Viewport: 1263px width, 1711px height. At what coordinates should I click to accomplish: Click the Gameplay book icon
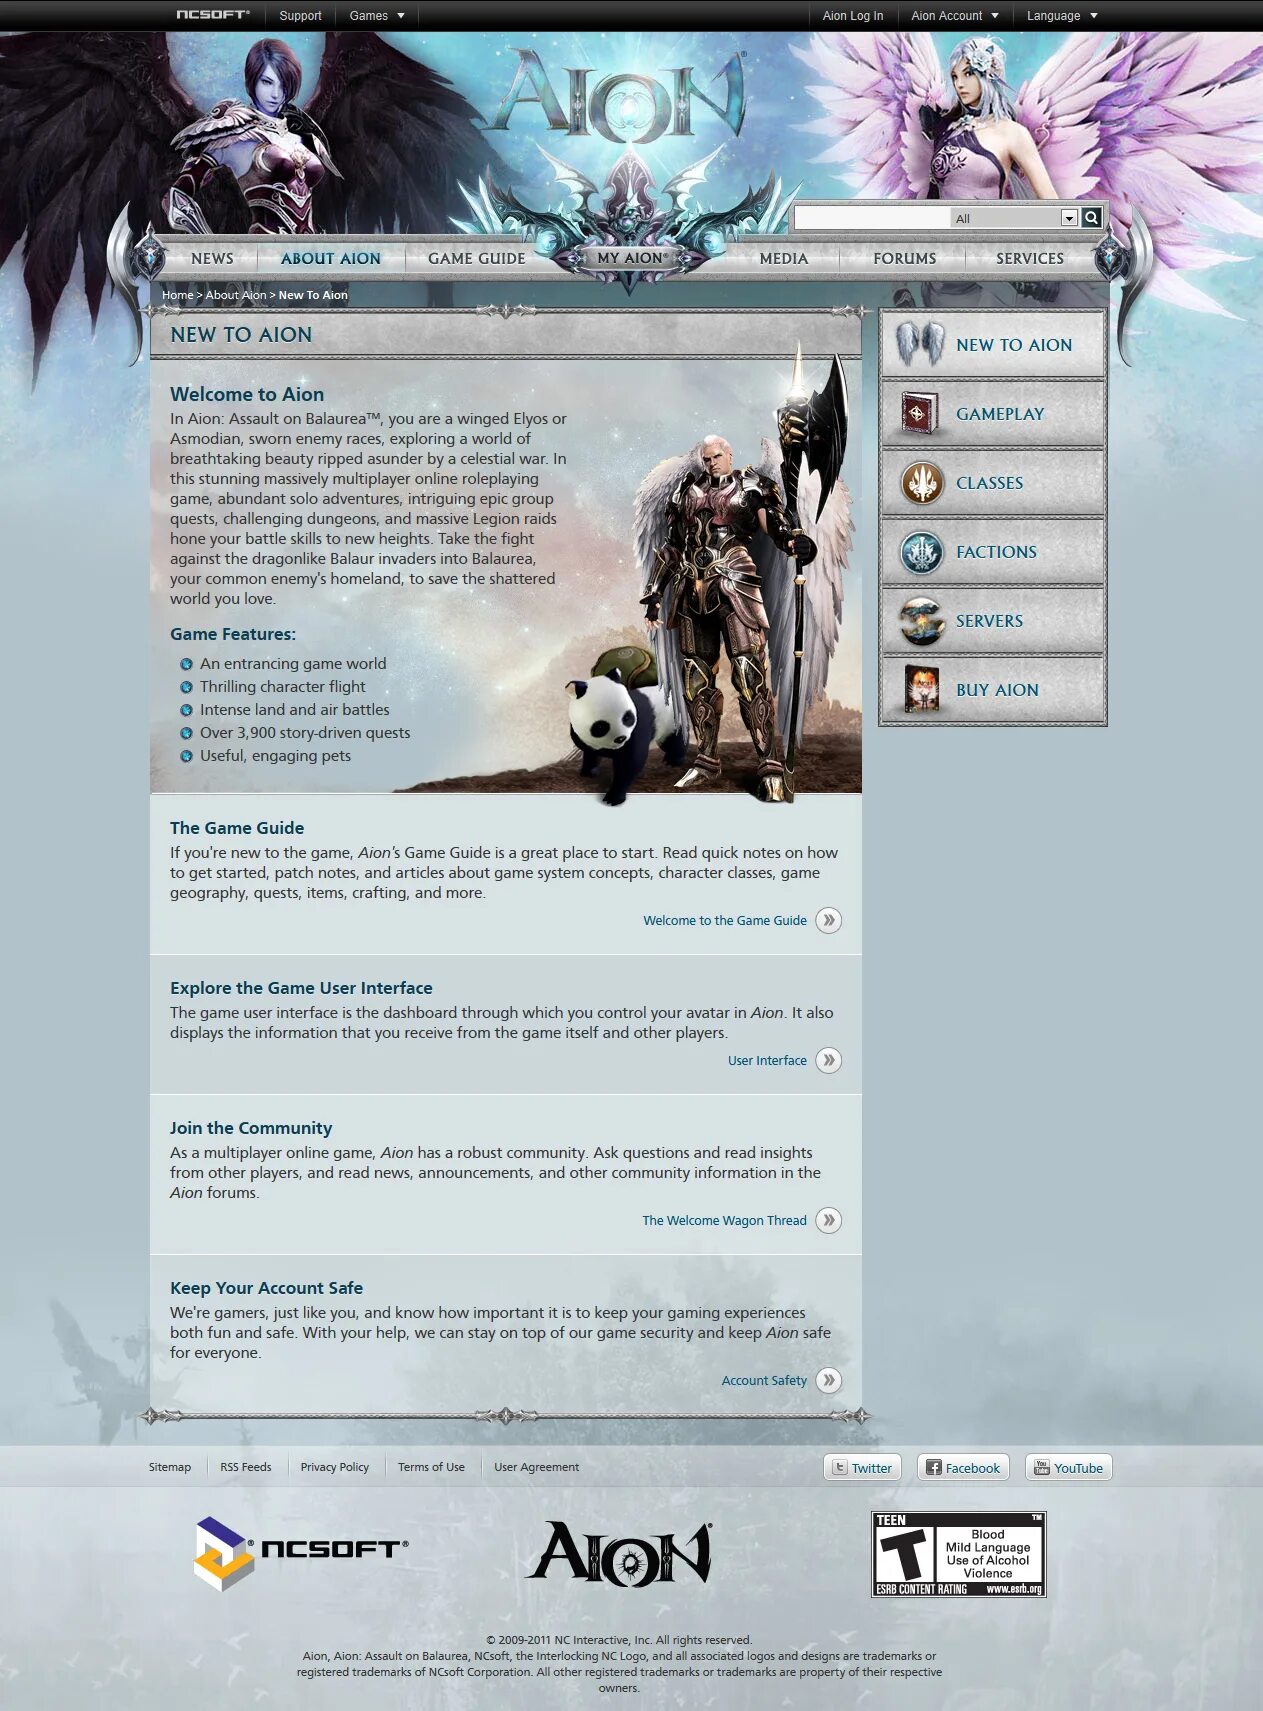(x=920, y=413)
